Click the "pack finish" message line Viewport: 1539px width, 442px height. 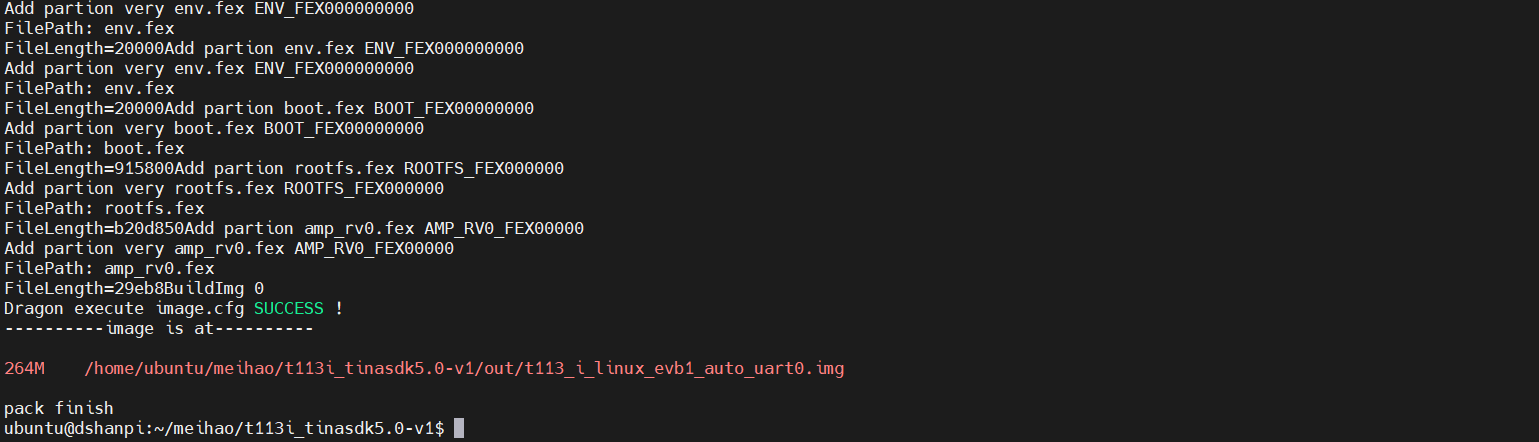coord(59,409)
